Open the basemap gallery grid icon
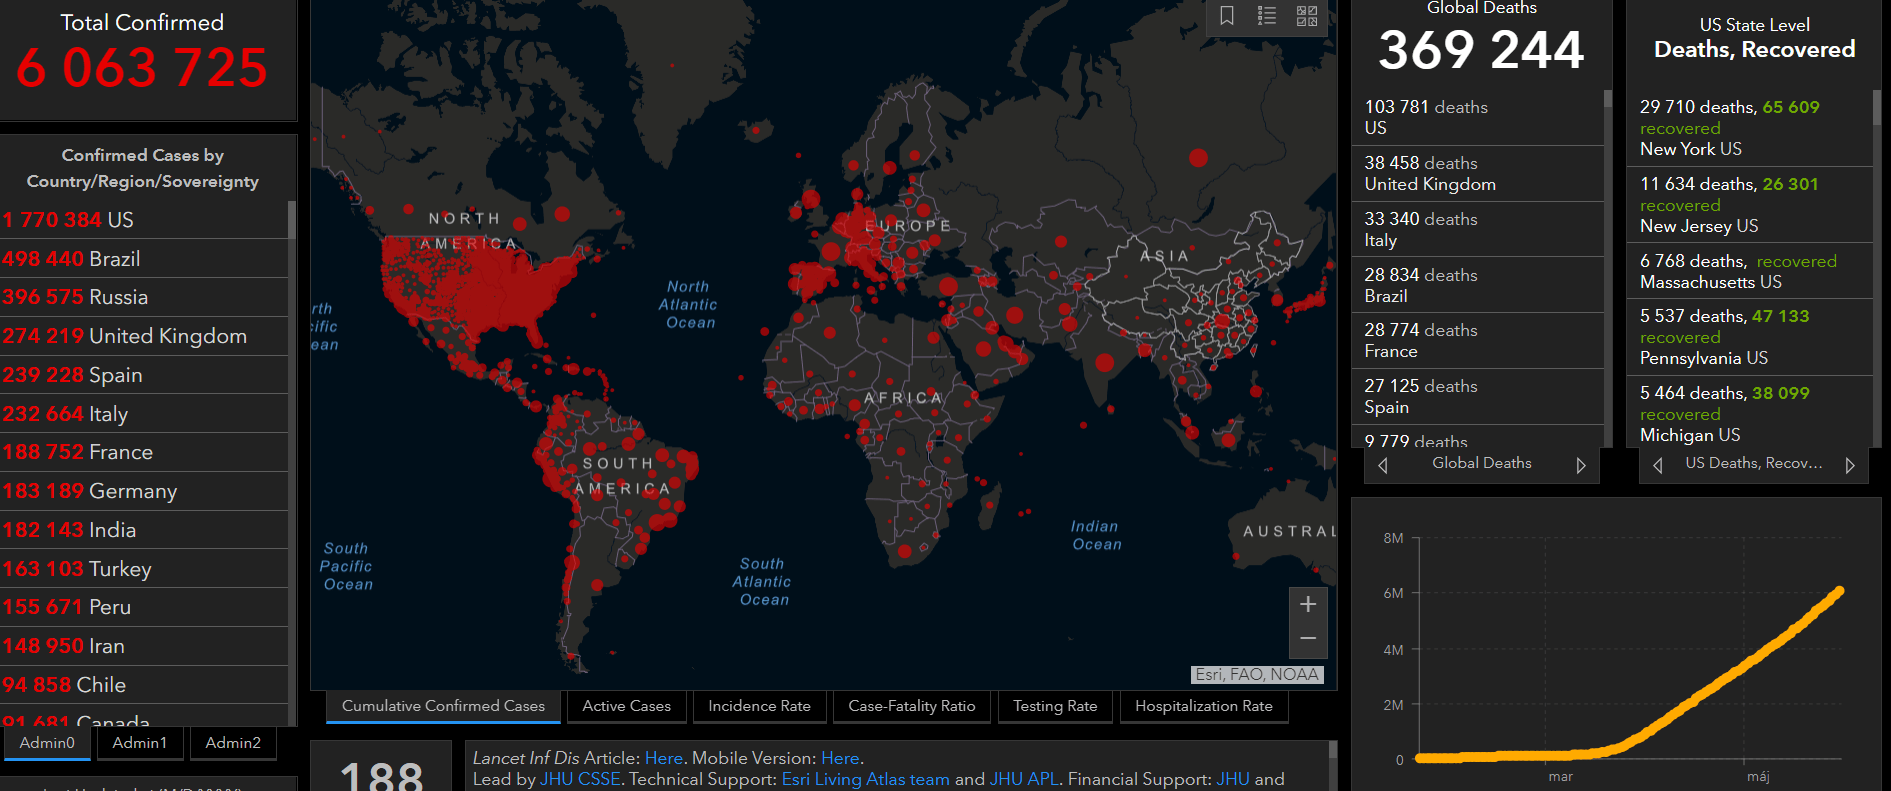Viewport: 1891px width, 791px height. 1307,16
